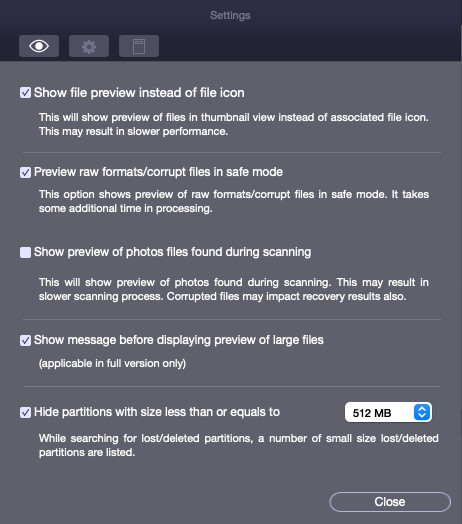Click the Close button
This screenshot has width=462, height=524.
(390, 502)
